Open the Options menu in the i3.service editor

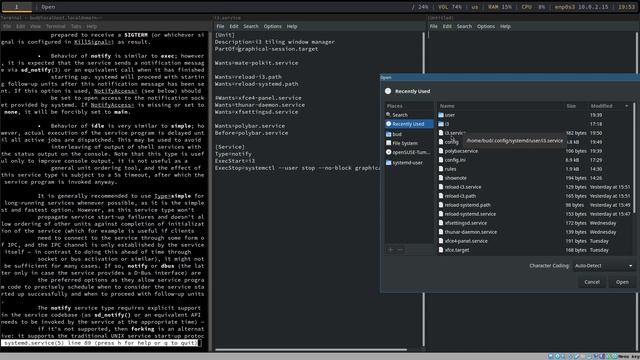tap(272, 26)
